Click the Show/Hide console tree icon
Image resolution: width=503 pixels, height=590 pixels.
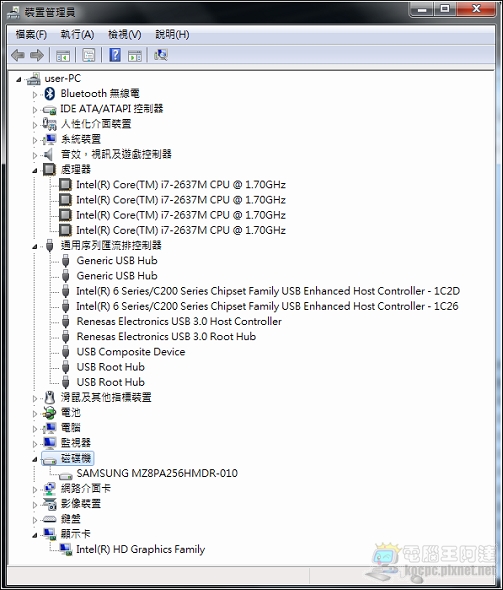pos(63,56)
